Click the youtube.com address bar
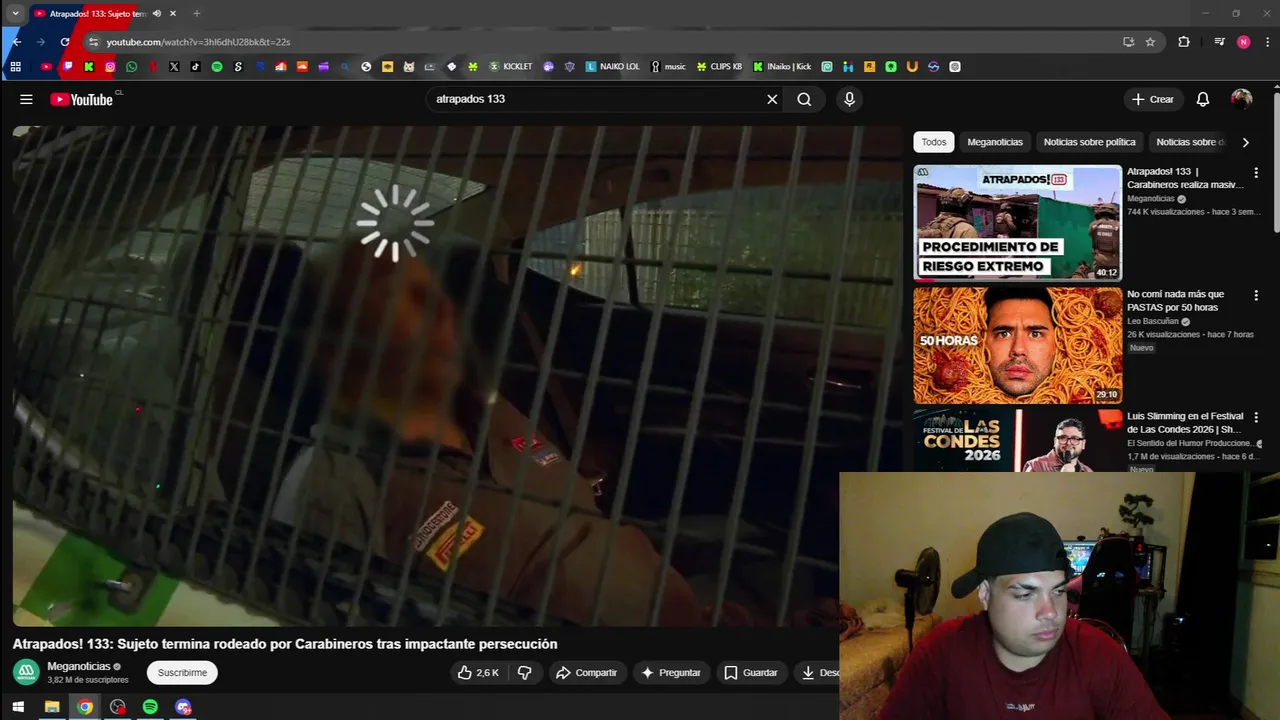 click(x=600, y=42)
